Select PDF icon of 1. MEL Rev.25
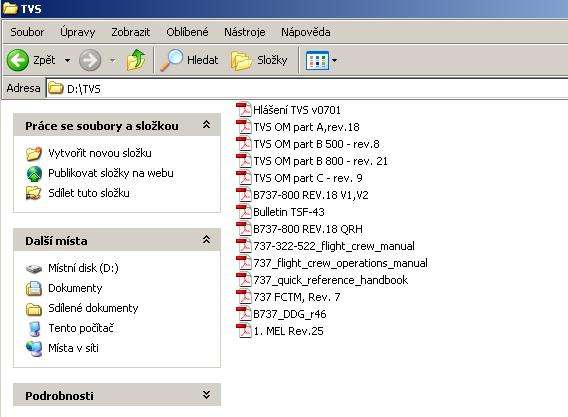This screenshot has width=568, height=417. [244, 331]
